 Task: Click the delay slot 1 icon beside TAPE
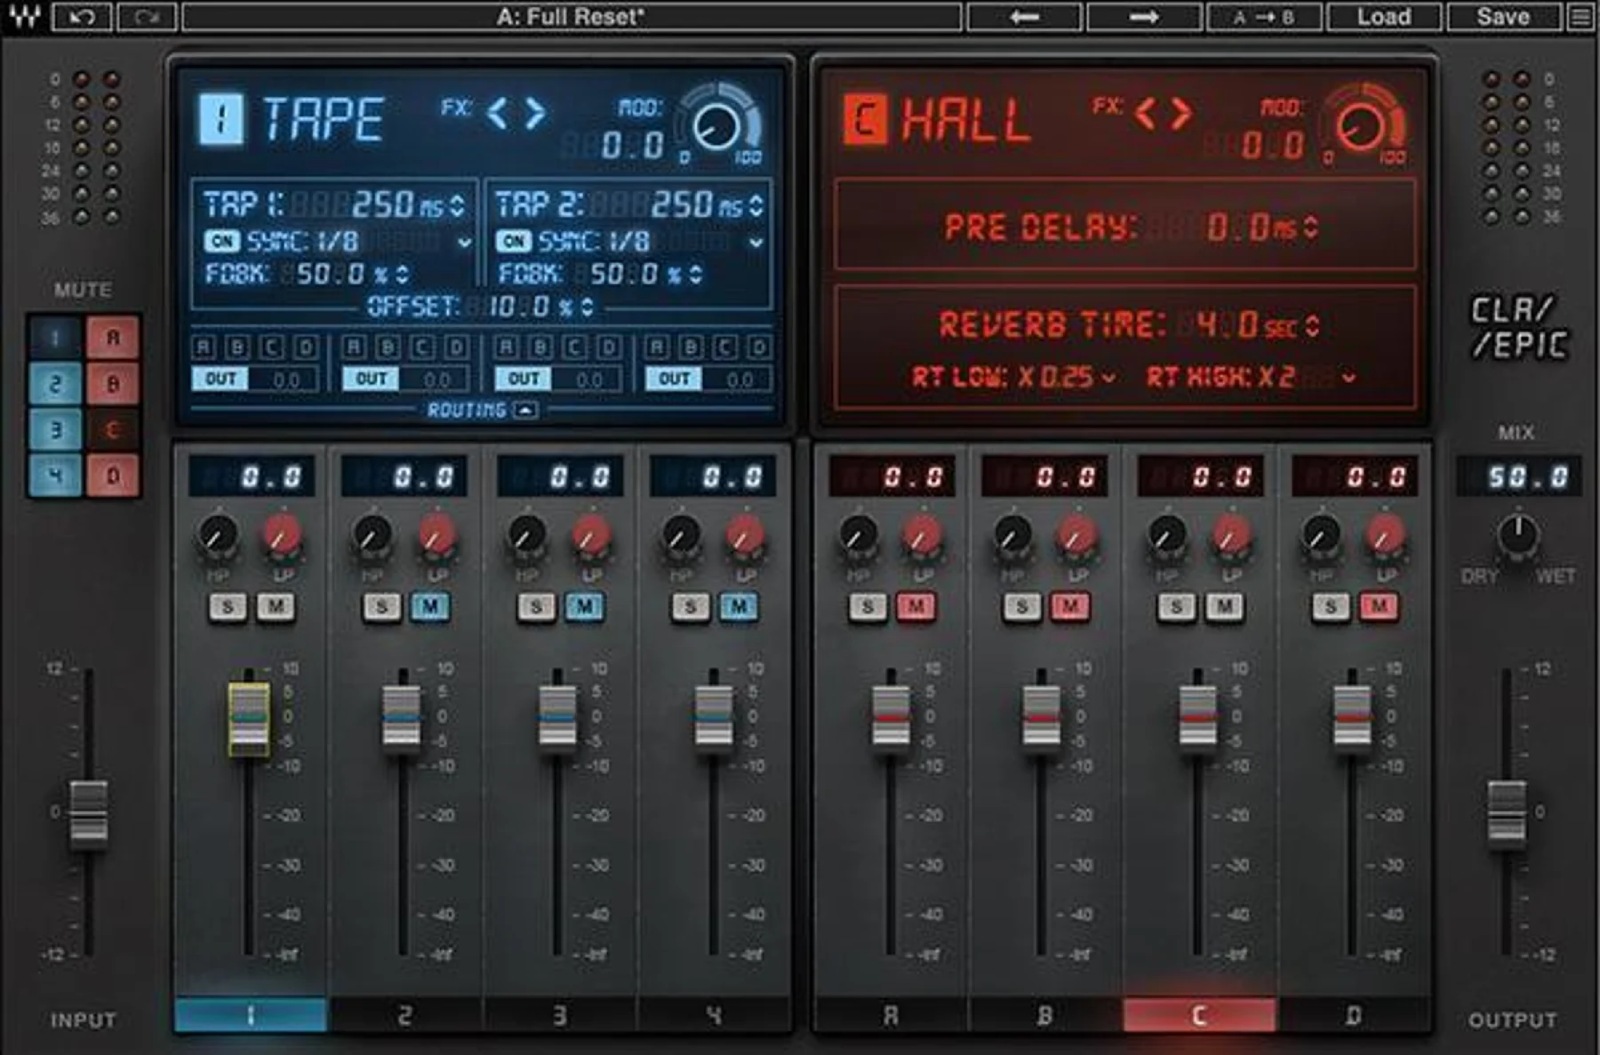(220, 119)
